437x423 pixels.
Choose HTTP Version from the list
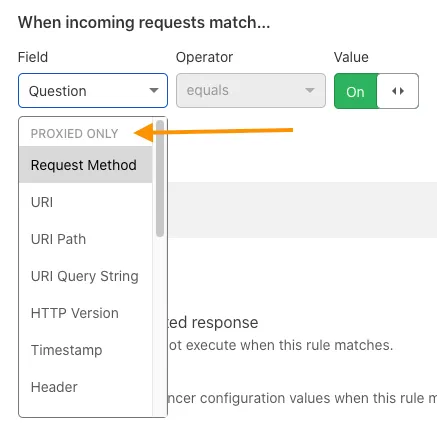tap(86, 313)
